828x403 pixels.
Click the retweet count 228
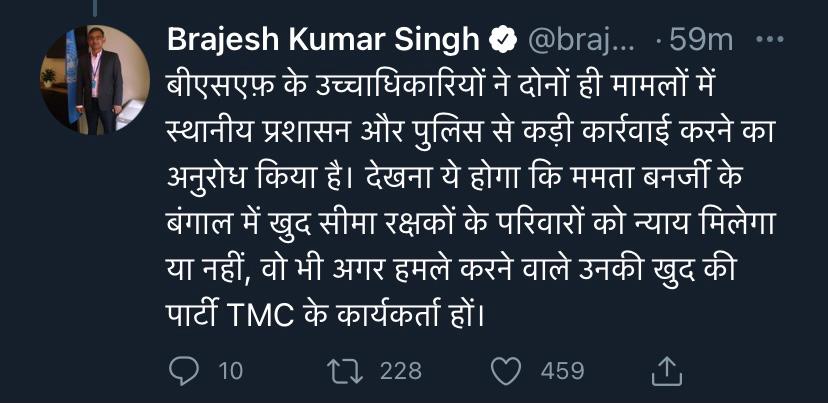point(401,371)
